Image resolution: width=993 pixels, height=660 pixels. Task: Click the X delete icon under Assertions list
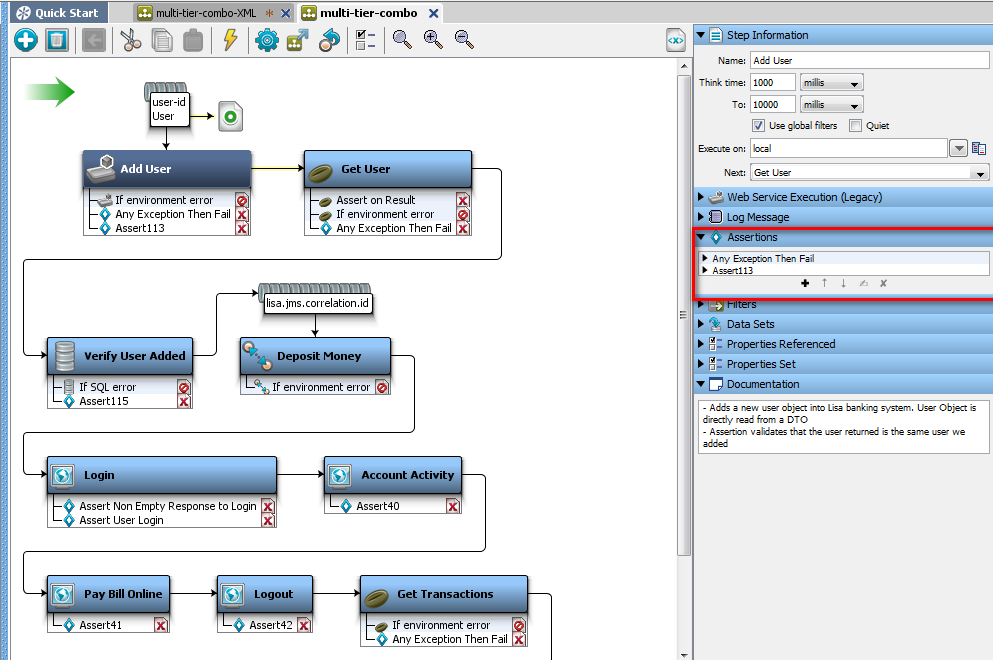(883, 283)
